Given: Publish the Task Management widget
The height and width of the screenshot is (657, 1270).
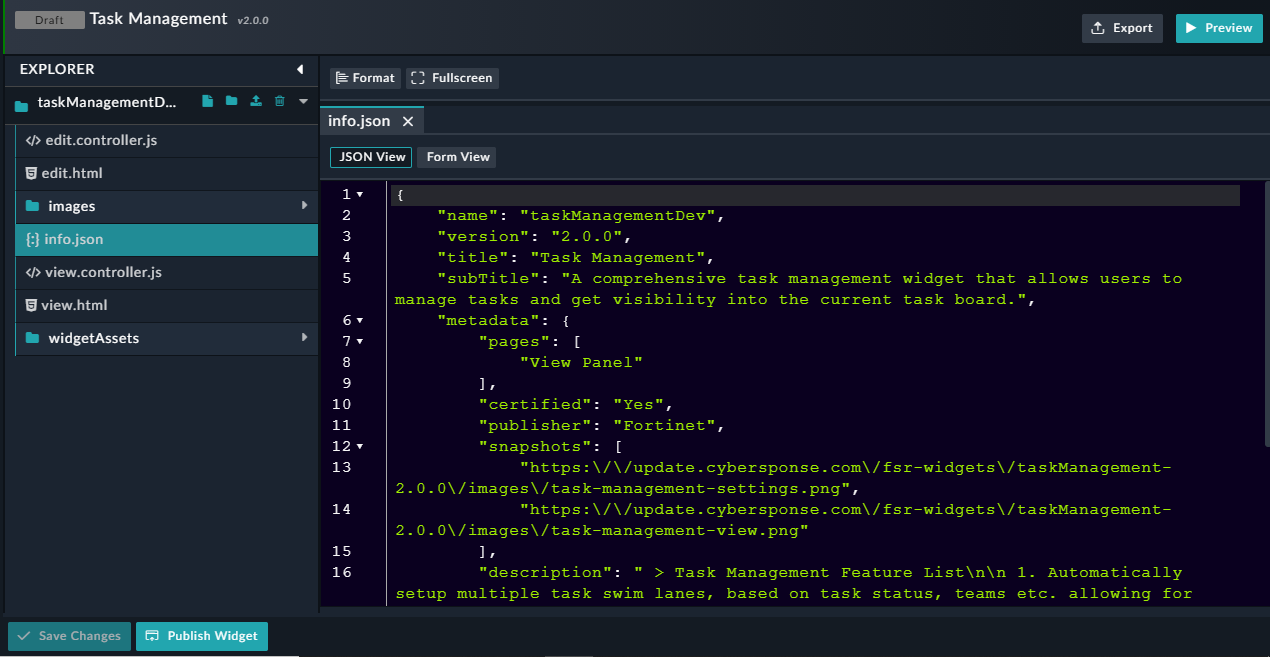Looking at the screenshot, I should [x=201, y=636].
